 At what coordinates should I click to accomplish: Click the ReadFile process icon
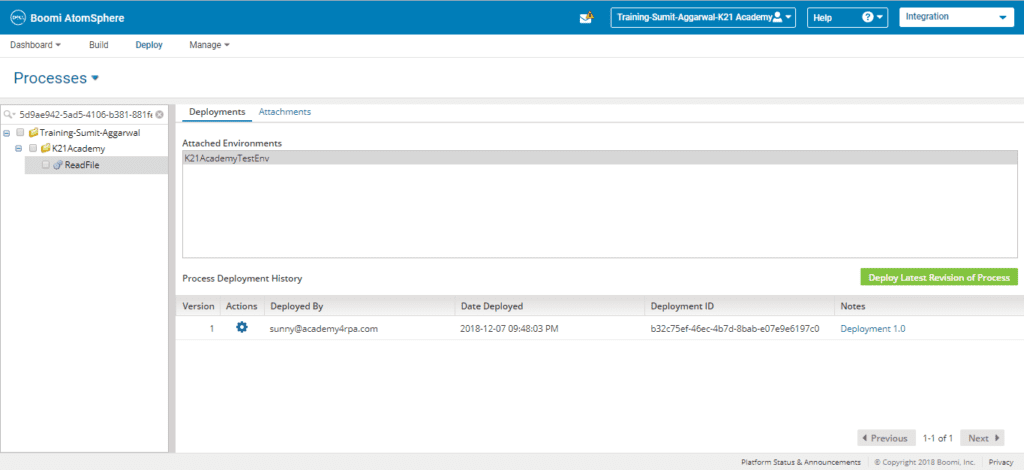point(58,165)
